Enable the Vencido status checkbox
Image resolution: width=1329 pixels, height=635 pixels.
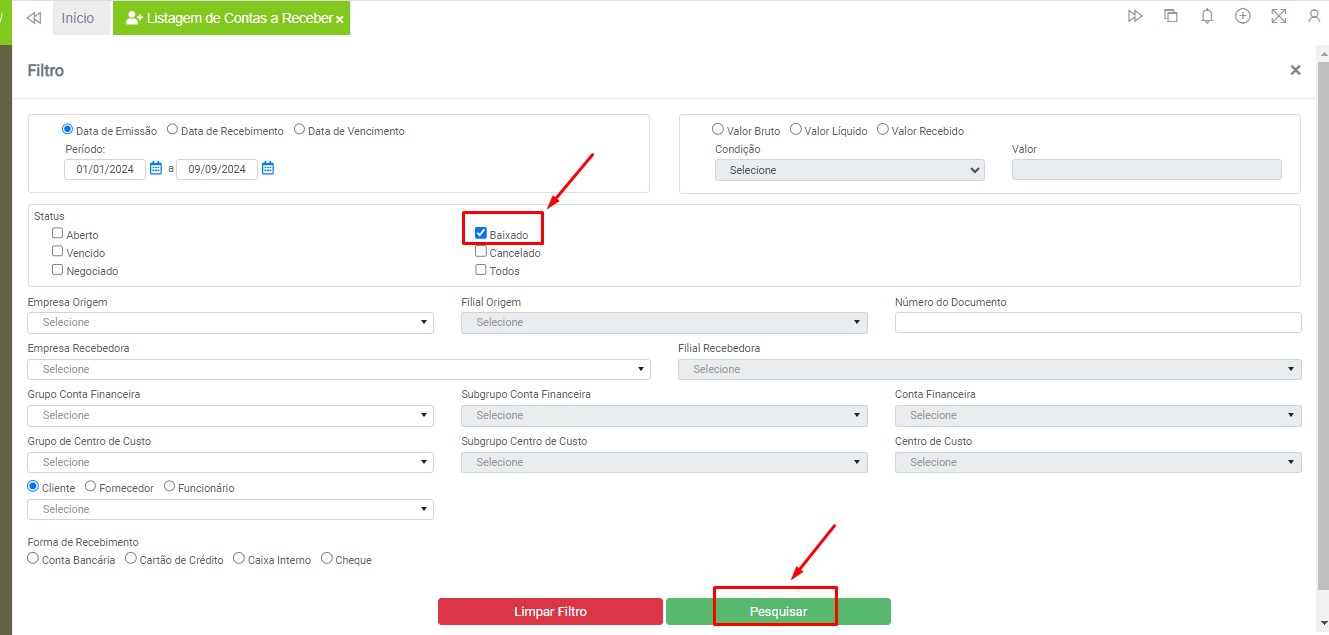(x=58, y=252)
